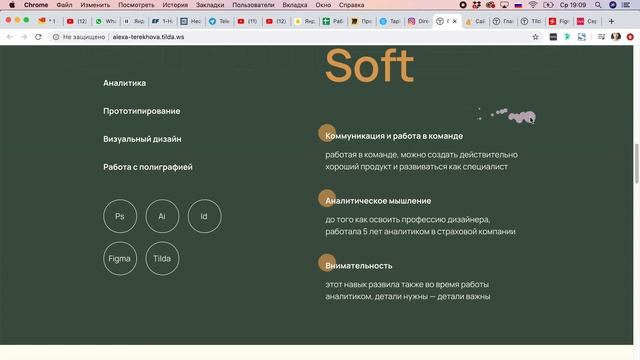The height and width of the screenshot is (360, 640).
Task: Go back with the browser back arrow
Action: pos(10,37)
